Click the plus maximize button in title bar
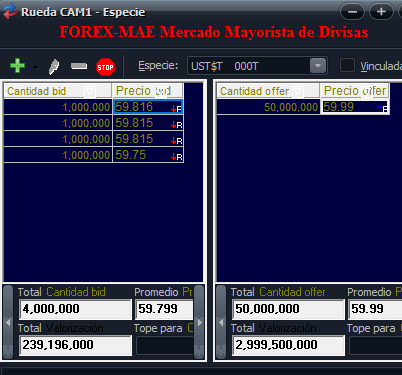The width and height of the screenshot is (402, 375). pyautogui.click(x=381, y=12)
